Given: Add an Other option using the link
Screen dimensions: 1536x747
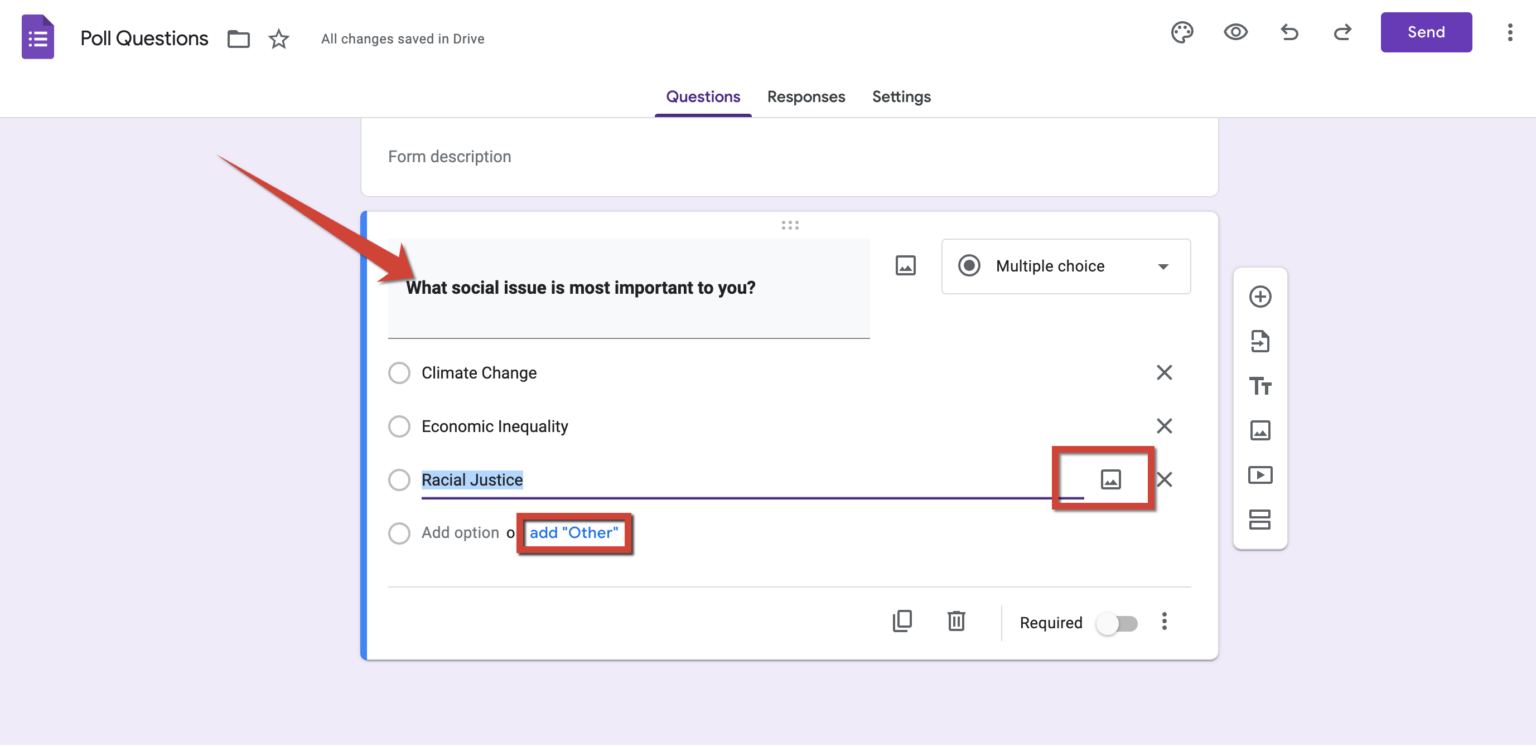Looking at the screenshot, I should (574, 532).
